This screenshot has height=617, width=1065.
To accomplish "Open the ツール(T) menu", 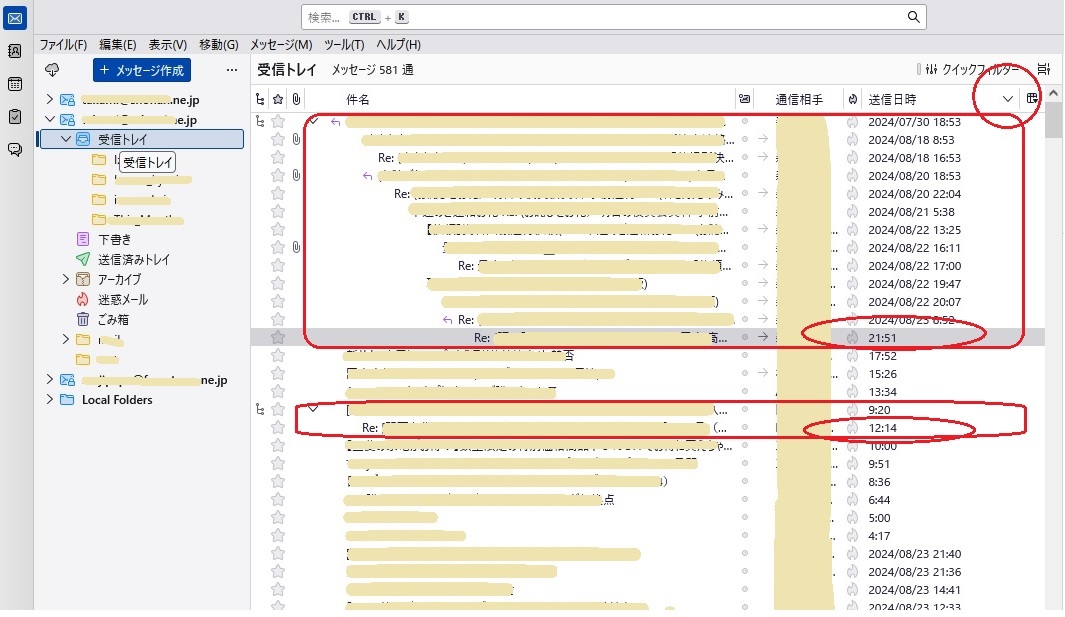I will click(x=344, y=45).
